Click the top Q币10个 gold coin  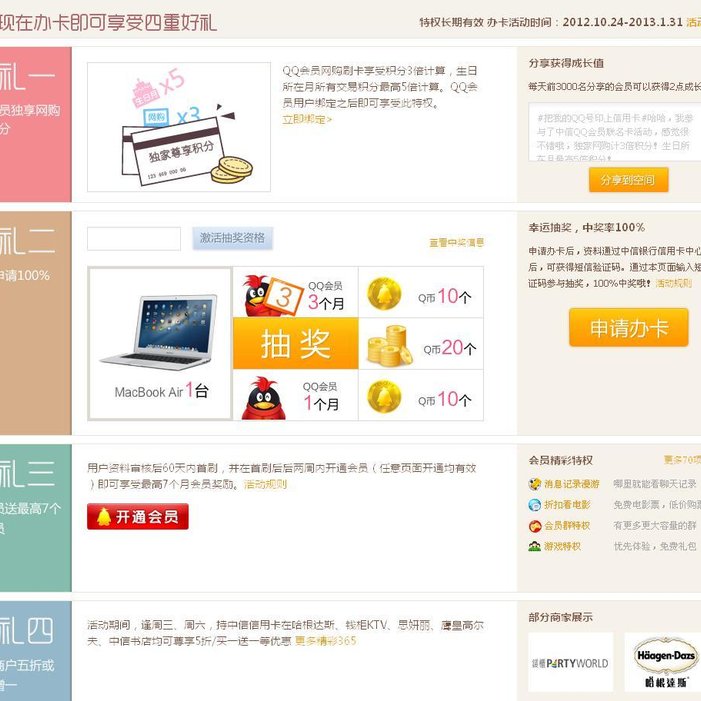(x=384, y=294)
